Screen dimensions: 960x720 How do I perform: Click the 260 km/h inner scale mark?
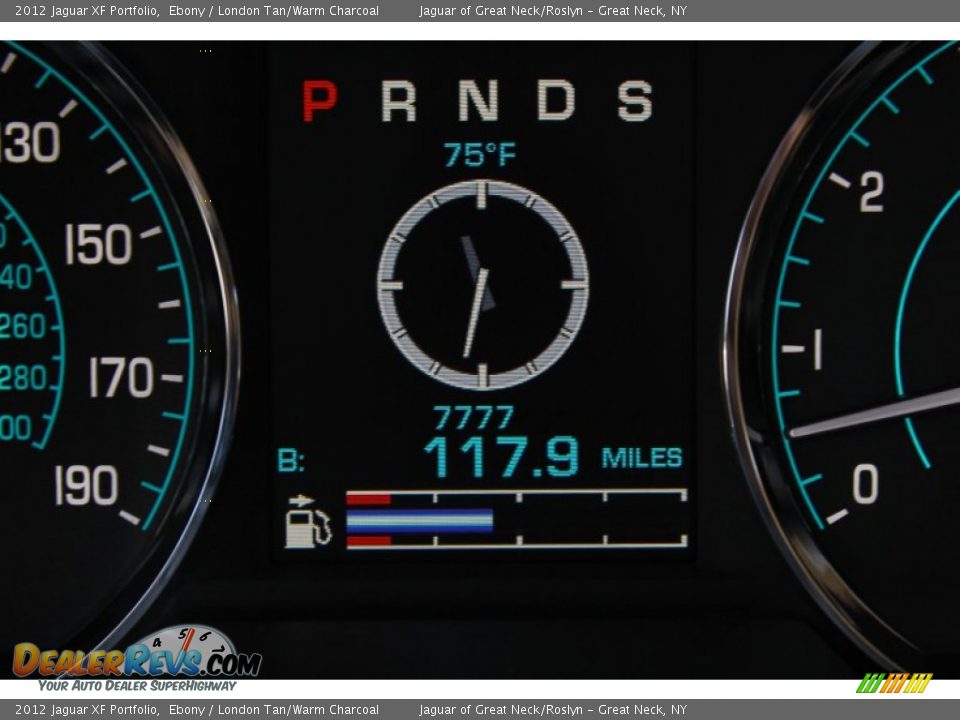click(x=22, y=326)
